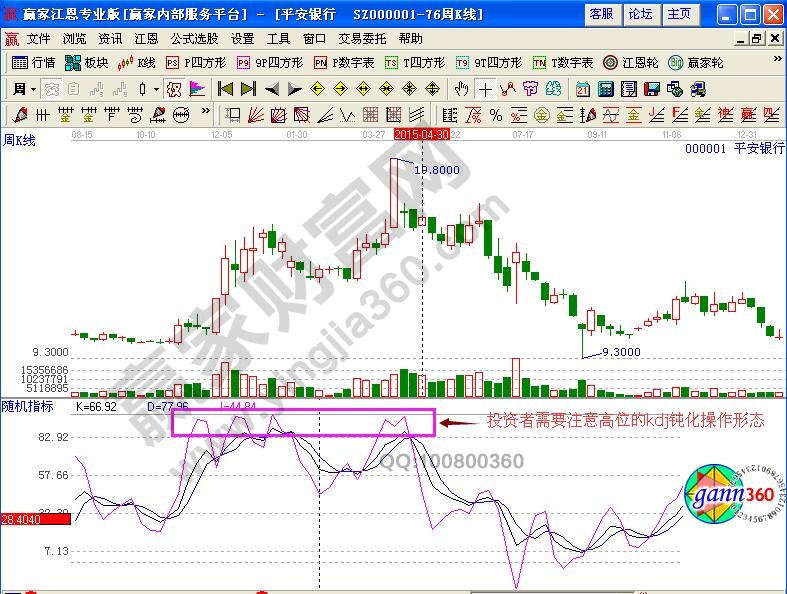Image resolution: width=787 pixels, height=594 pixels.
Task: Select the hand pan tool
Action: (x=462, y=88)
